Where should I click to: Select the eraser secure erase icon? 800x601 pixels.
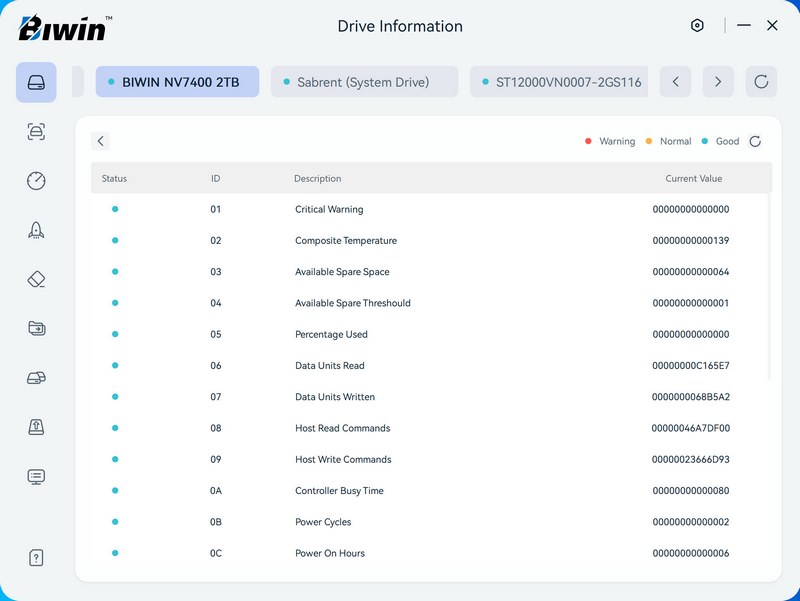pyautogui.click(x=36, y=279)
